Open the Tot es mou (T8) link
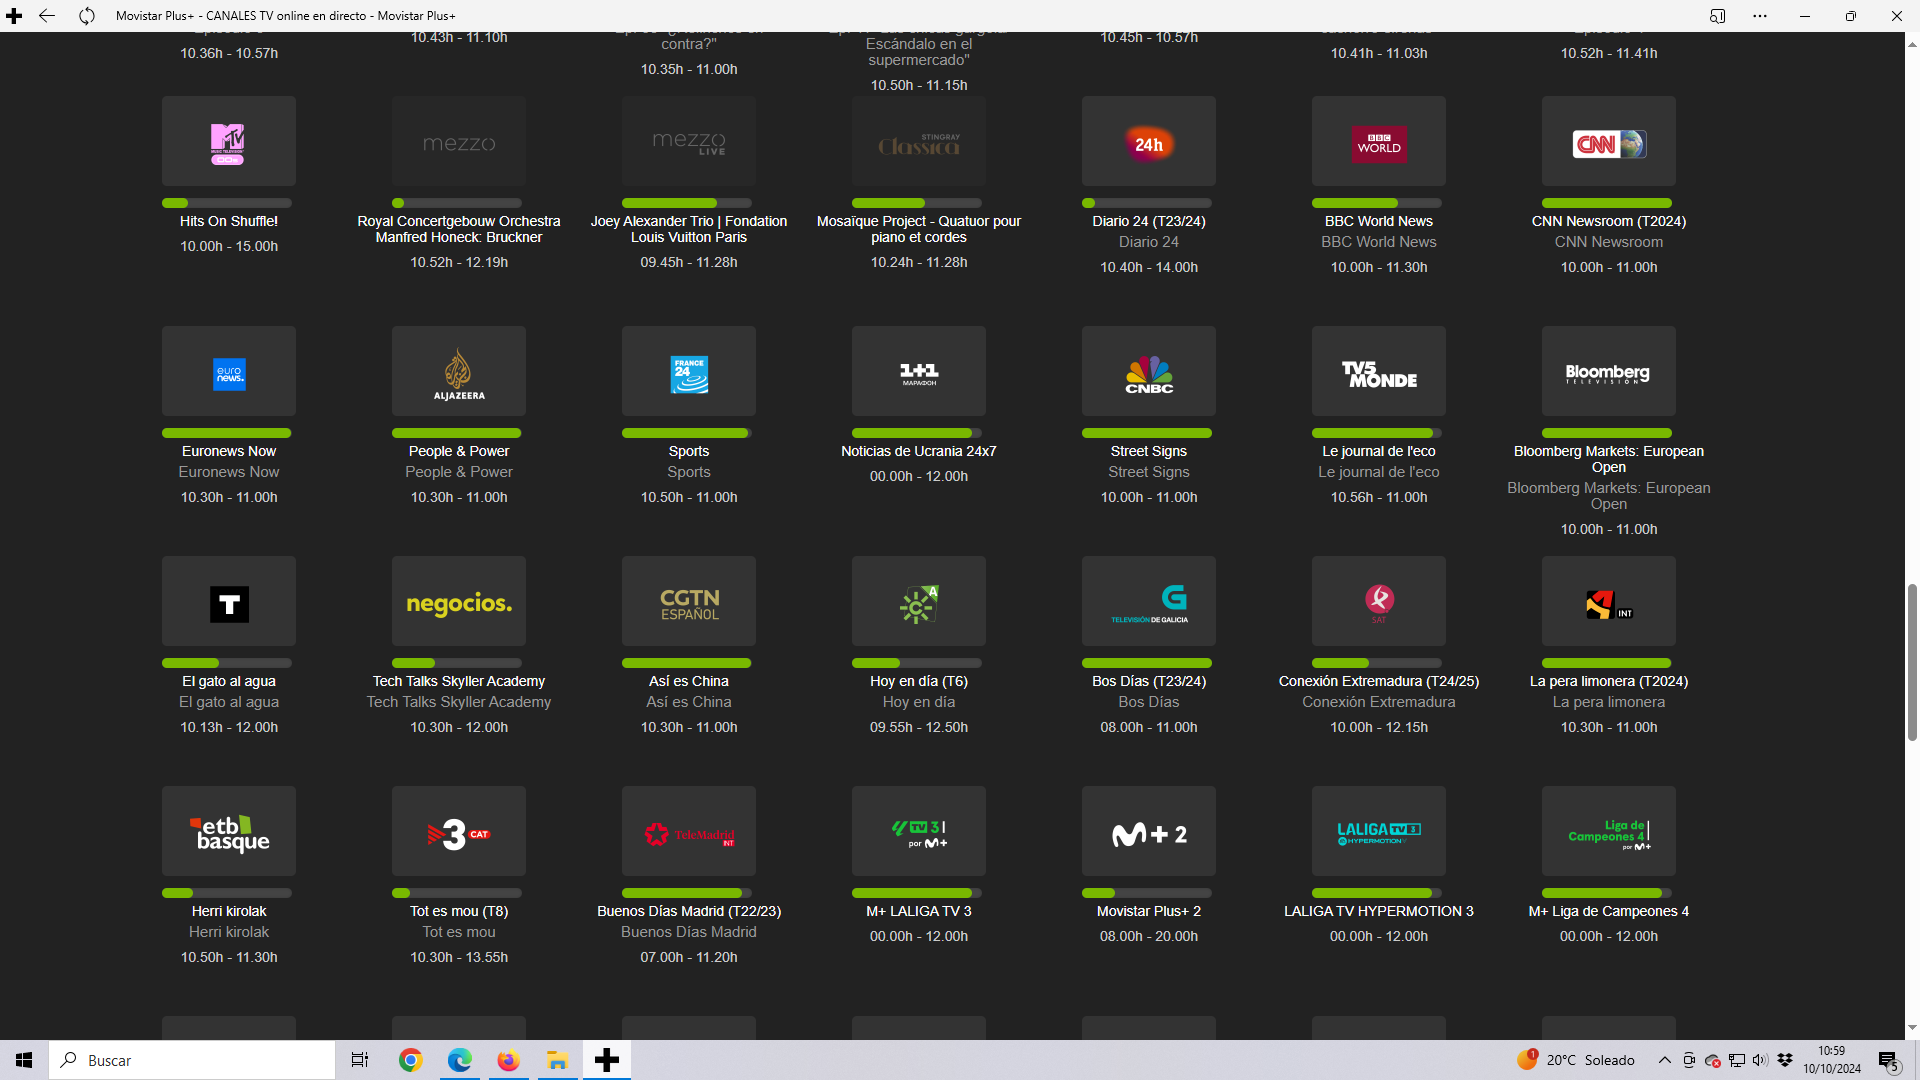 [x=459, y=911]
